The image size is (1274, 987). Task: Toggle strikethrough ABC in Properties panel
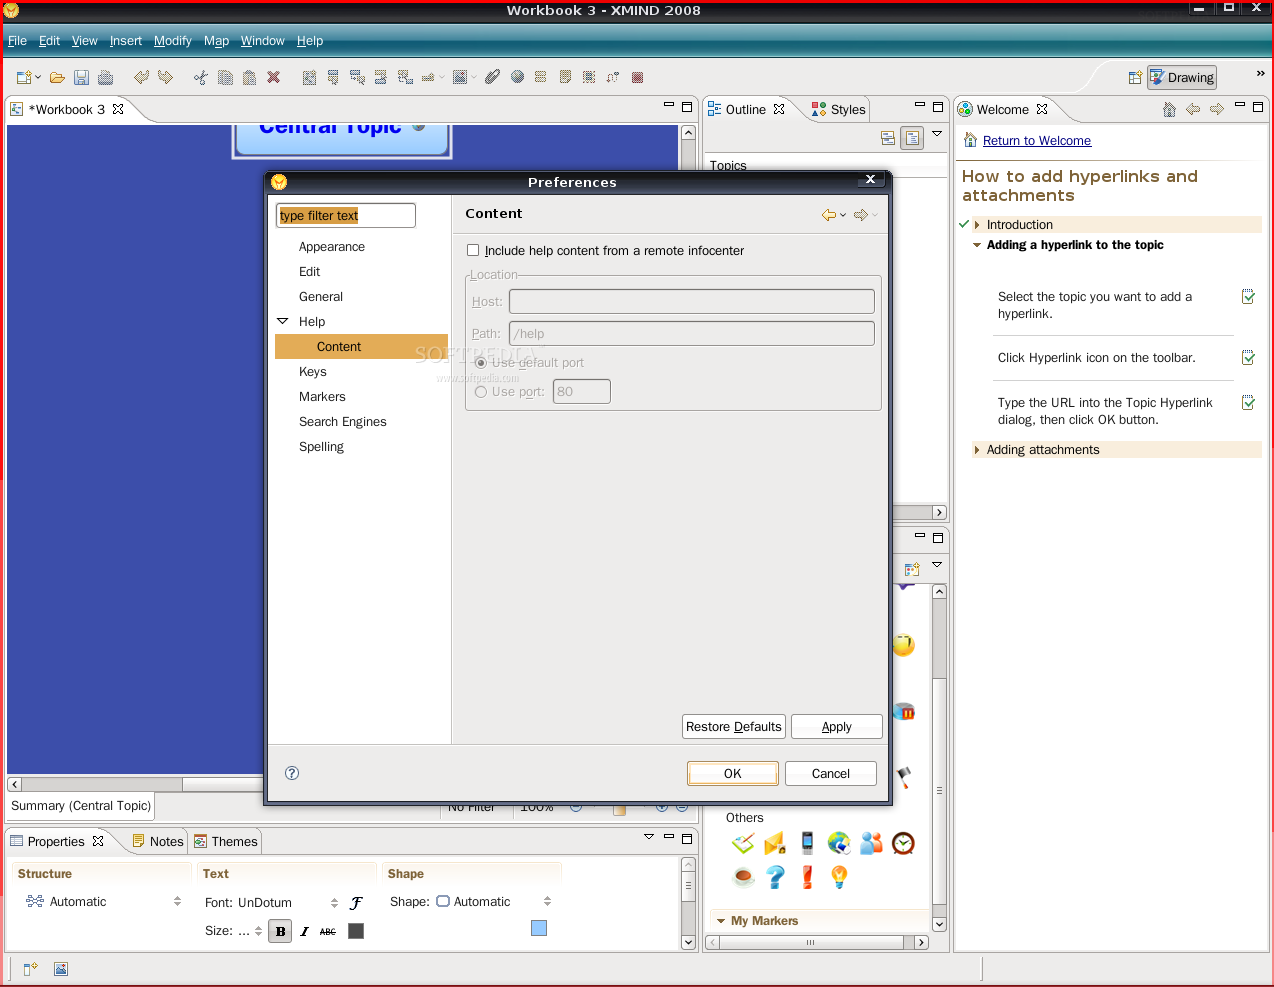click(x=328, y=931)
